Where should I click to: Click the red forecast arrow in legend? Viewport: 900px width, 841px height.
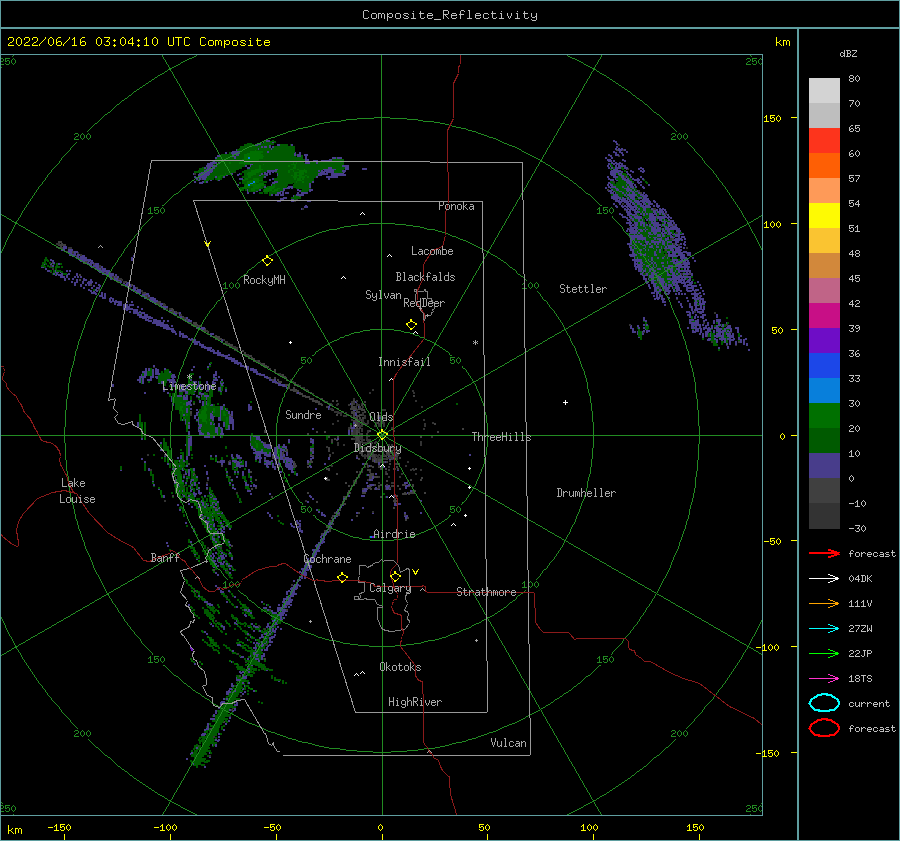click(x=824, y=553)
